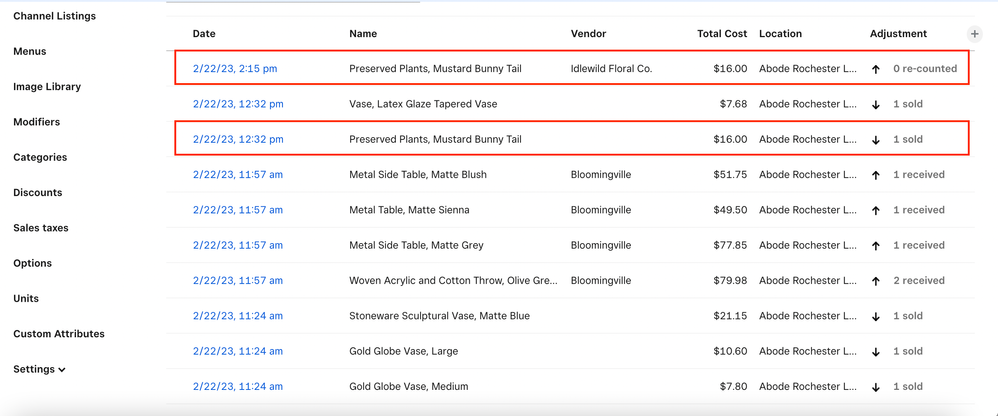Select Sales taxes in sidebar
This screenshot has width=998, height=416.
tap(41, 228)
